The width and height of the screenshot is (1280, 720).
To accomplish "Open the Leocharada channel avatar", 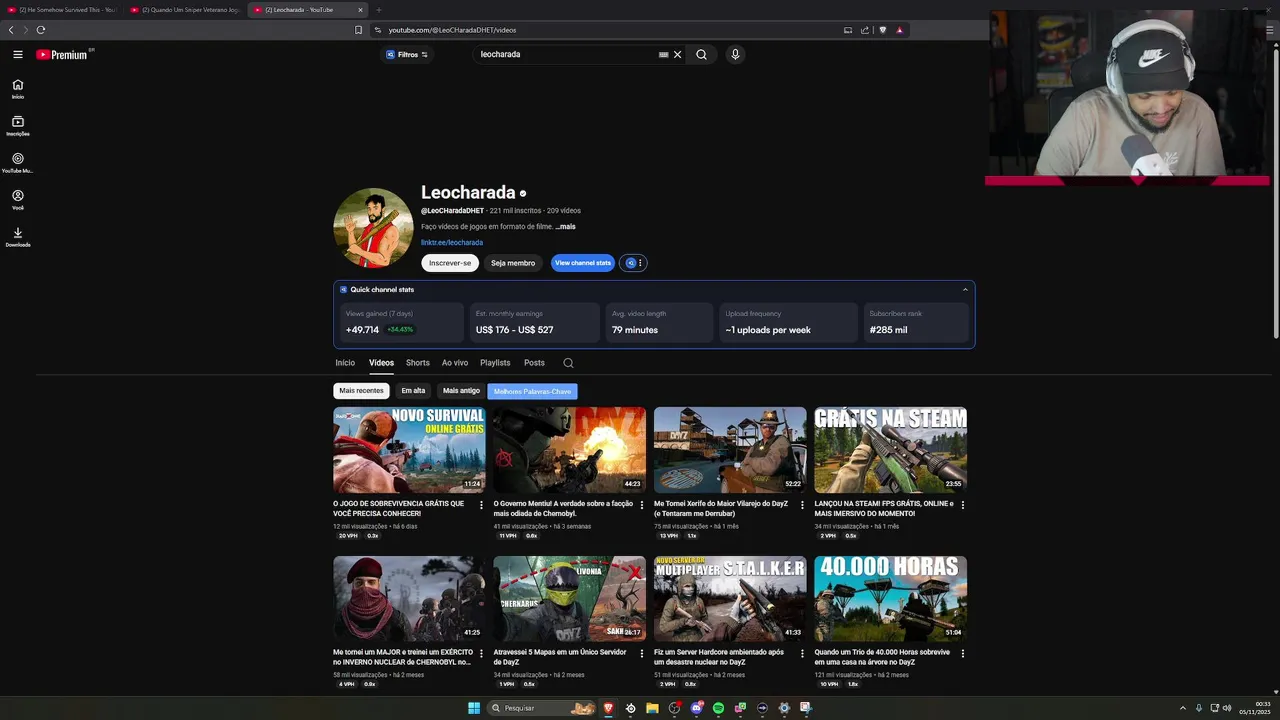I will [373, 228].
